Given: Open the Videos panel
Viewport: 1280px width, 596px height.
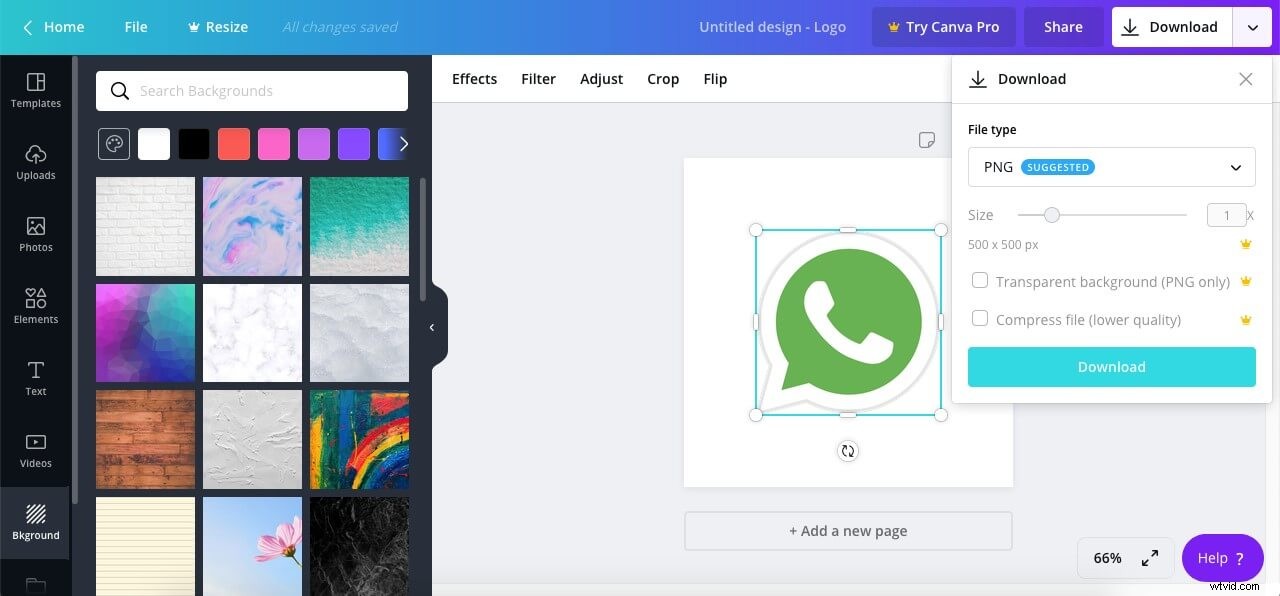Looking at the screenshot, I should click(x=35, y=449).
